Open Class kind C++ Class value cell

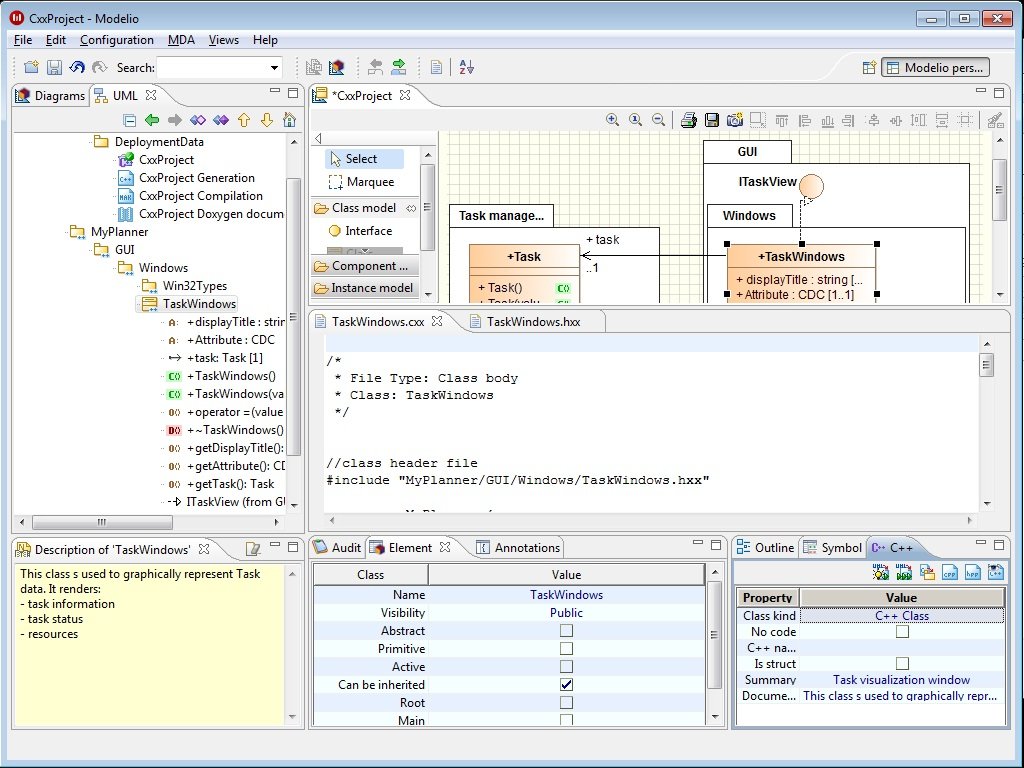point(901,615)
